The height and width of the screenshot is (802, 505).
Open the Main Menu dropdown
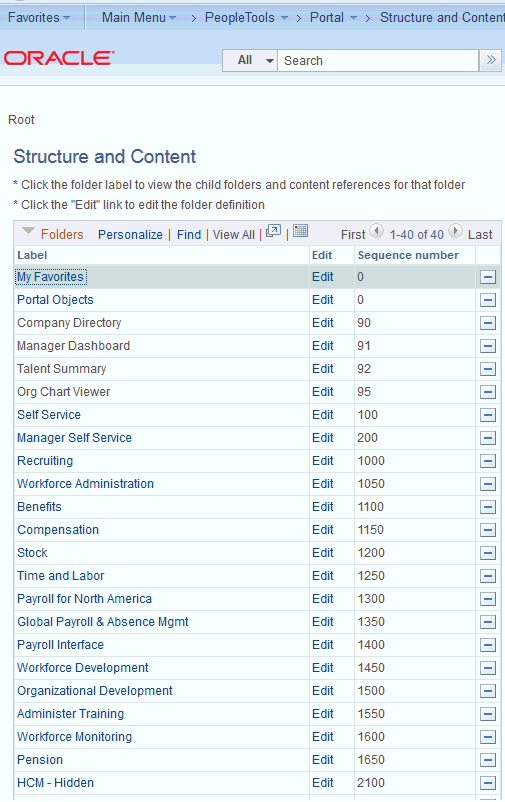pos(139,17)
